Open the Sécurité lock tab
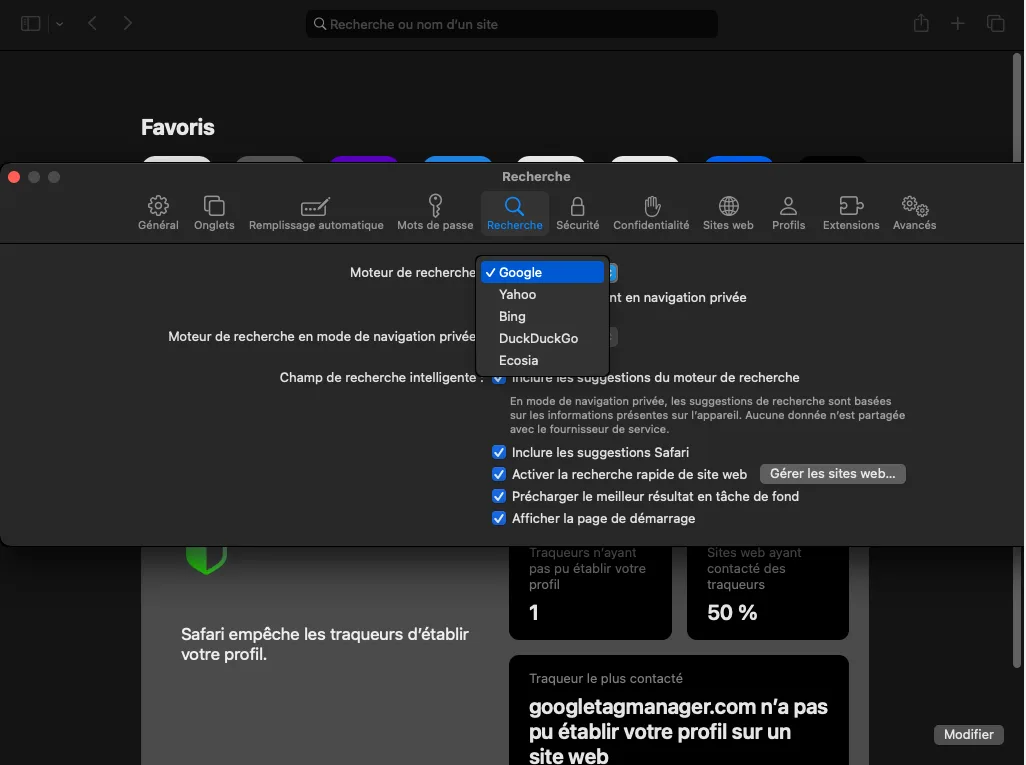Viewport: 1026px width, 765px height. (577, 213)
